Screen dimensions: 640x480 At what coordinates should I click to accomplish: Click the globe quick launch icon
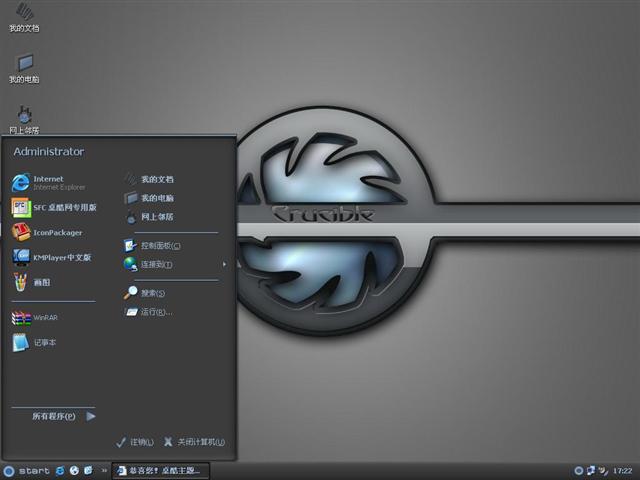tap(74, 471)
